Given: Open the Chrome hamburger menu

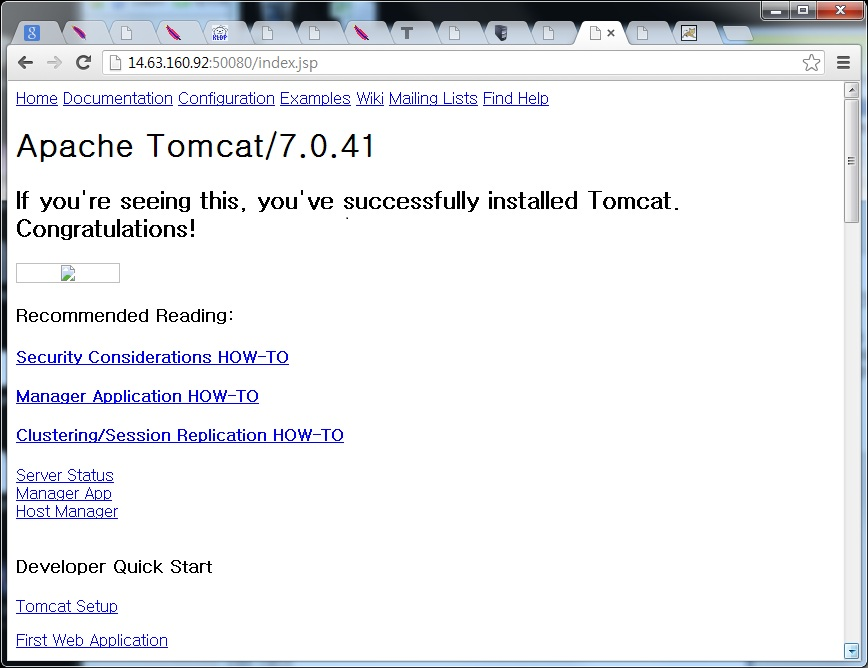Looking at the screenshot, I should [843, 63].
